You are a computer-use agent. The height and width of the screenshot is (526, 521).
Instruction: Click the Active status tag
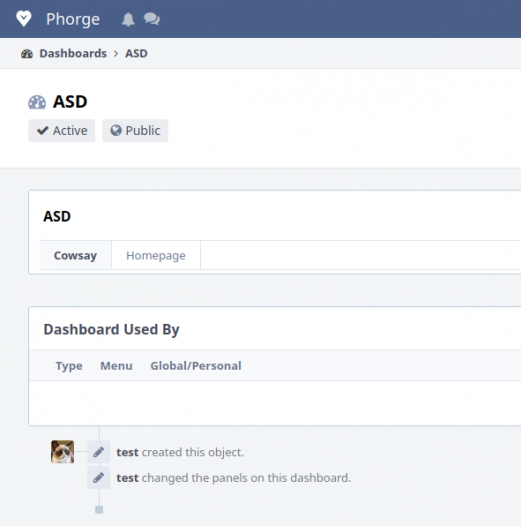pos(62,130)
